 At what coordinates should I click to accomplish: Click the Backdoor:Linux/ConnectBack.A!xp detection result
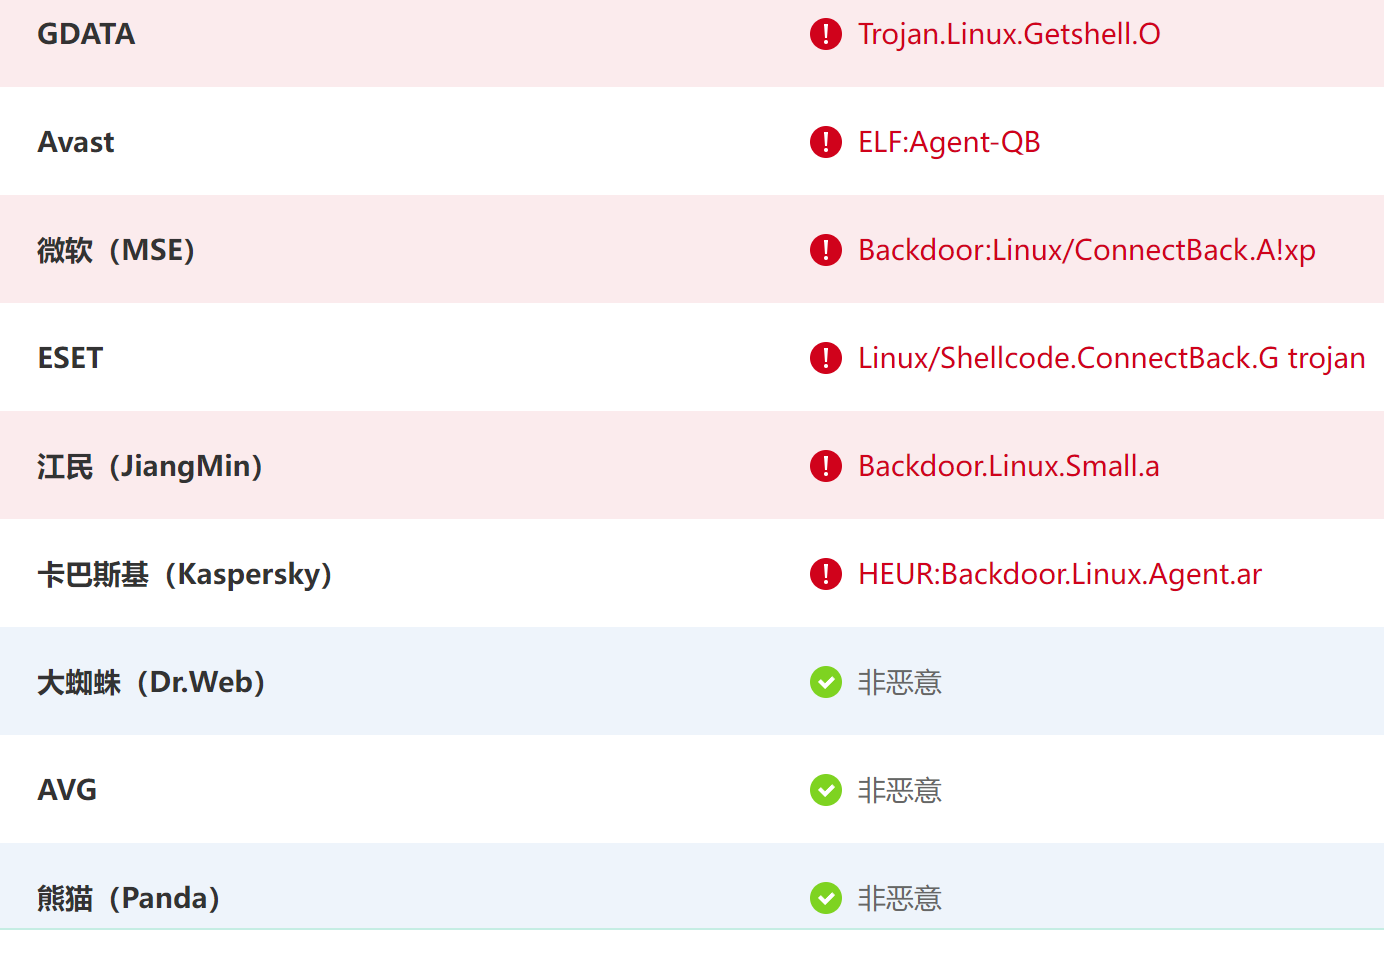click(x=1087, y=250)
